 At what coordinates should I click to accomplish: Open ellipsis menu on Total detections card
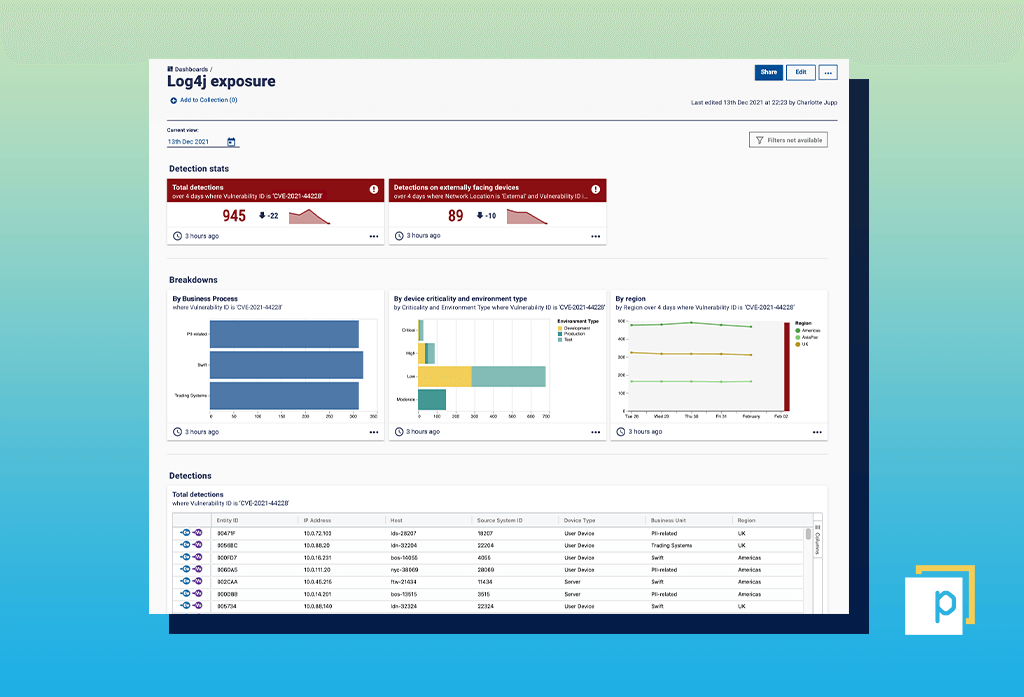tap(374, 236)
